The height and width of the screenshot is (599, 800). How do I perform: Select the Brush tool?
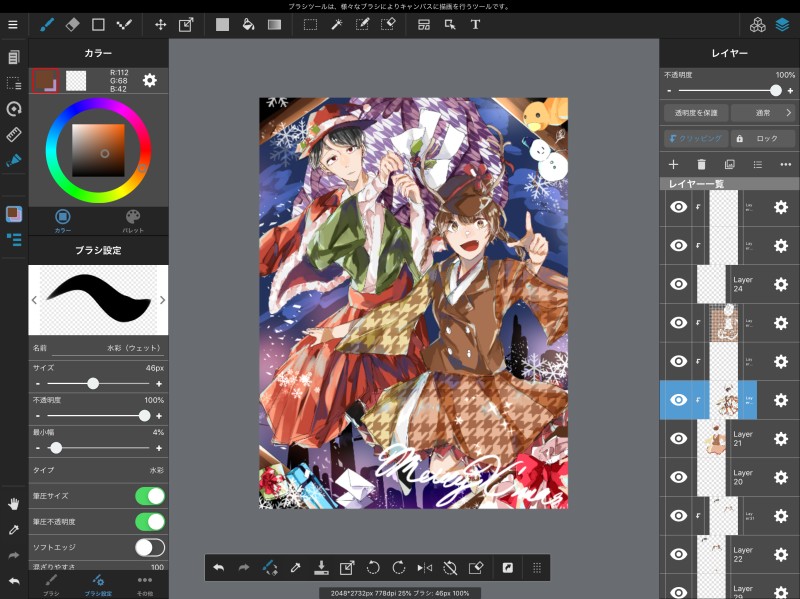click(x=47, y=24)
